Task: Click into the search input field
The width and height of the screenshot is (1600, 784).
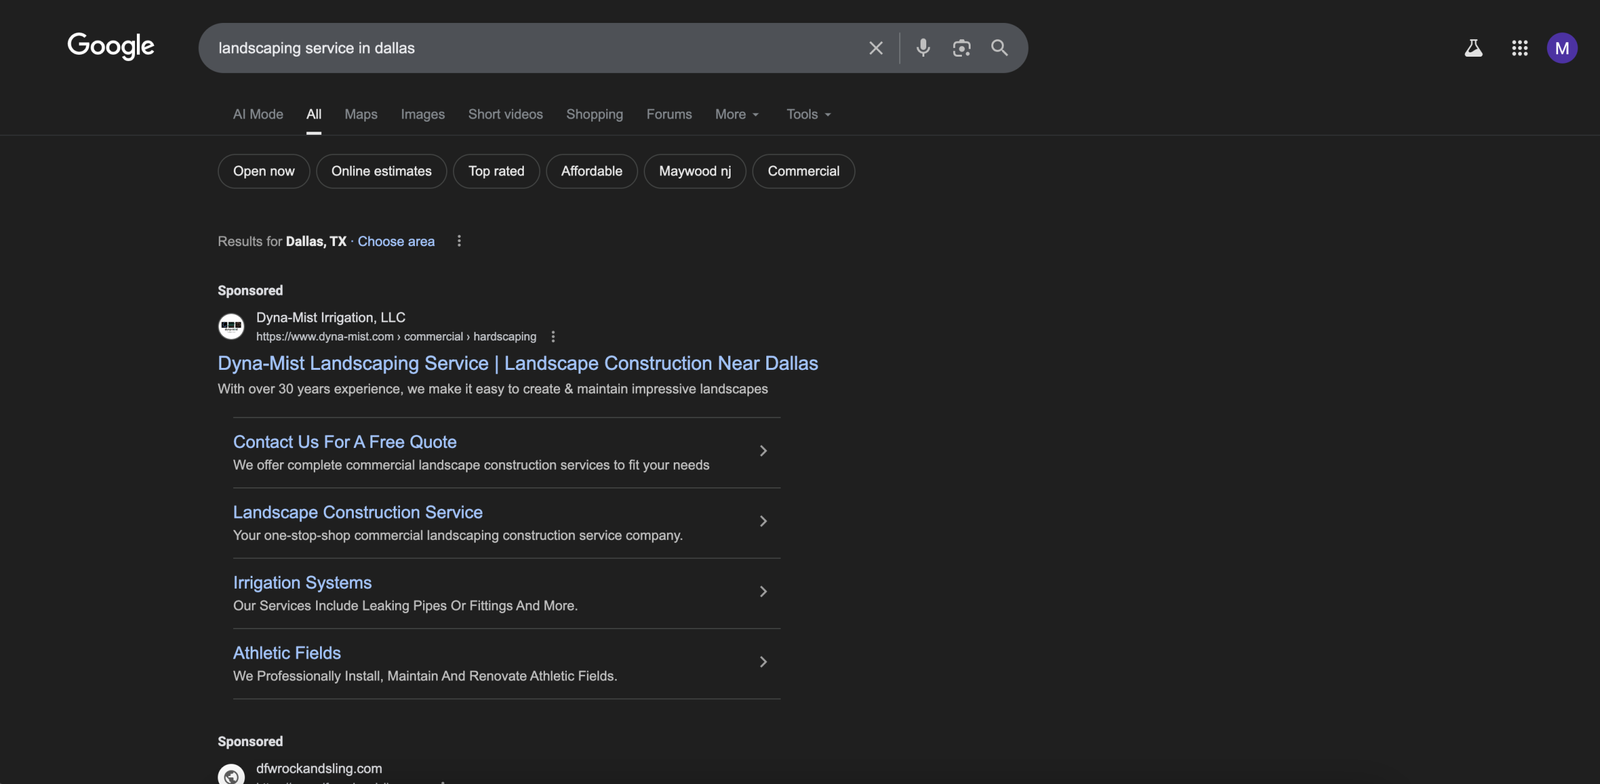Action: (530, 48)
